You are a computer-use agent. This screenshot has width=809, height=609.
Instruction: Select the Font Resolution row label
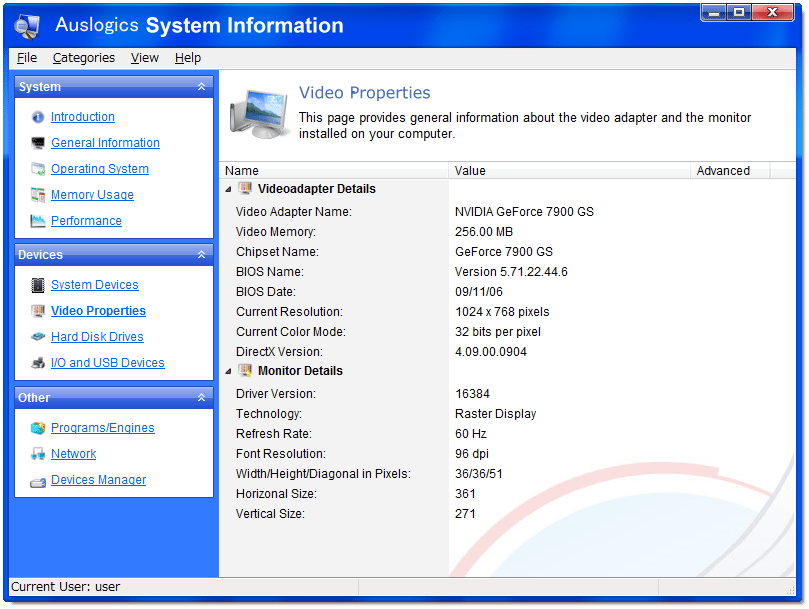281,454
